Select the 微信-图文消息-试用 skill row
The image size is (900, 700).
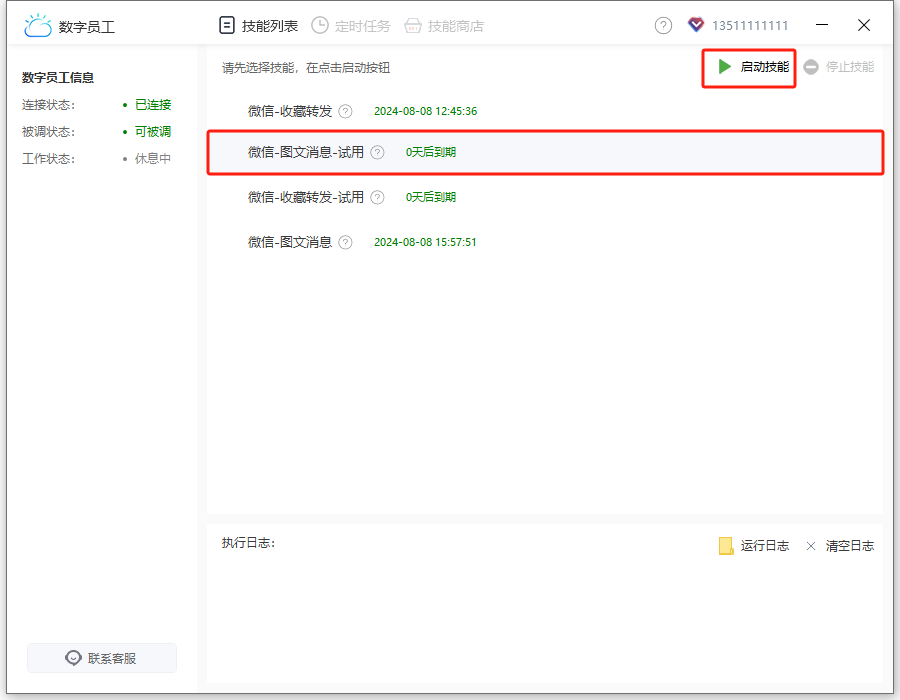(545, 152)
